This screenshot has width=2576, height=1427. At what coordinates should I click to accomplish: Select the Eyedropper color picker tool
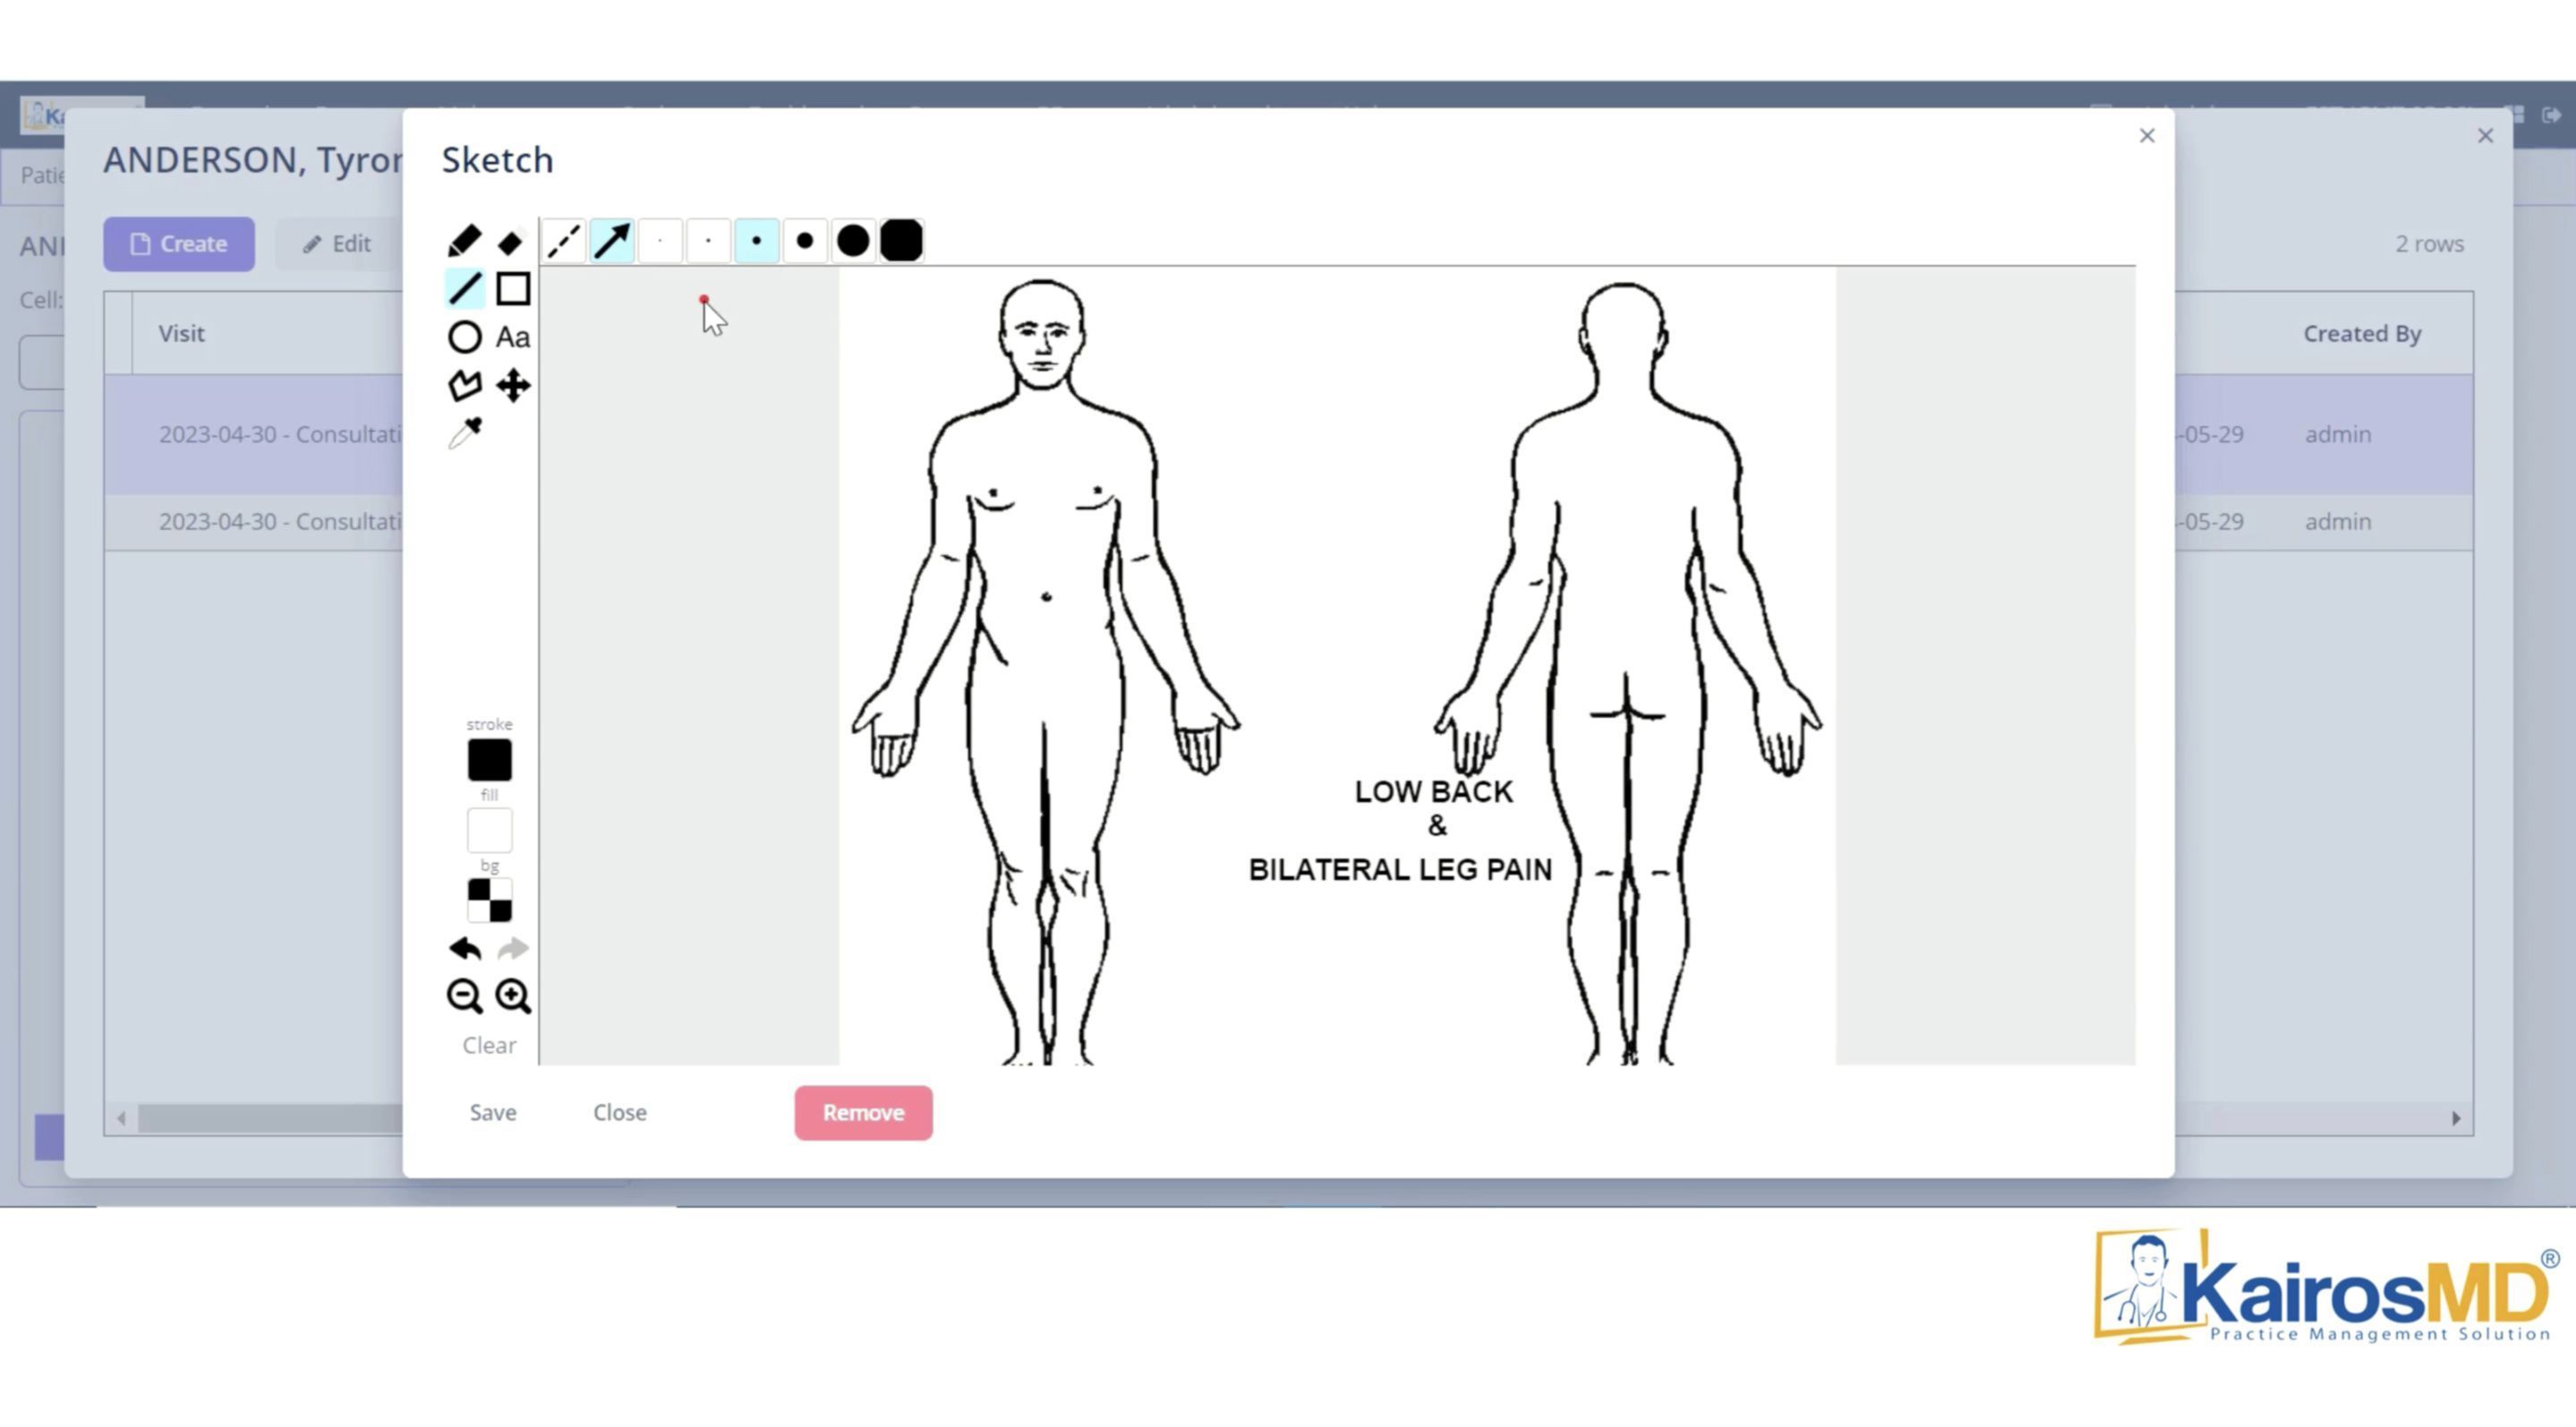pyautogui.click(x=464, y=432)
